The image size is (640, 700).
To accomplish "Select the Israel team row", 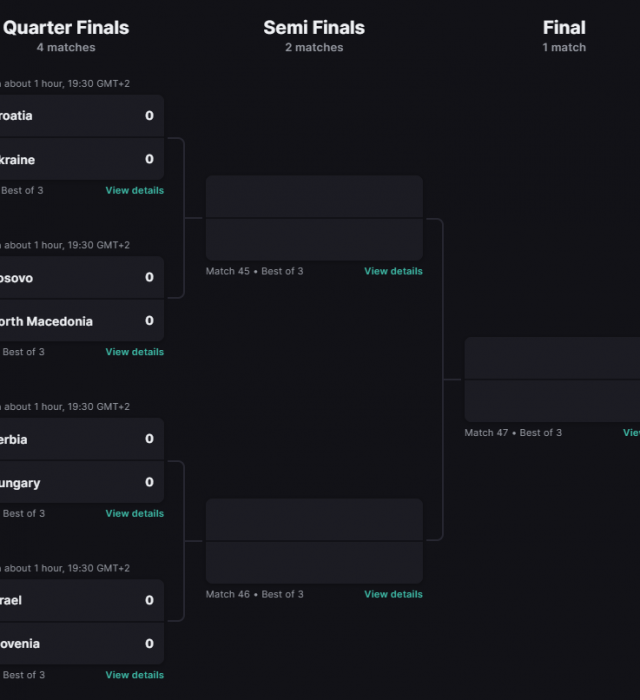I will pos(80,601).
